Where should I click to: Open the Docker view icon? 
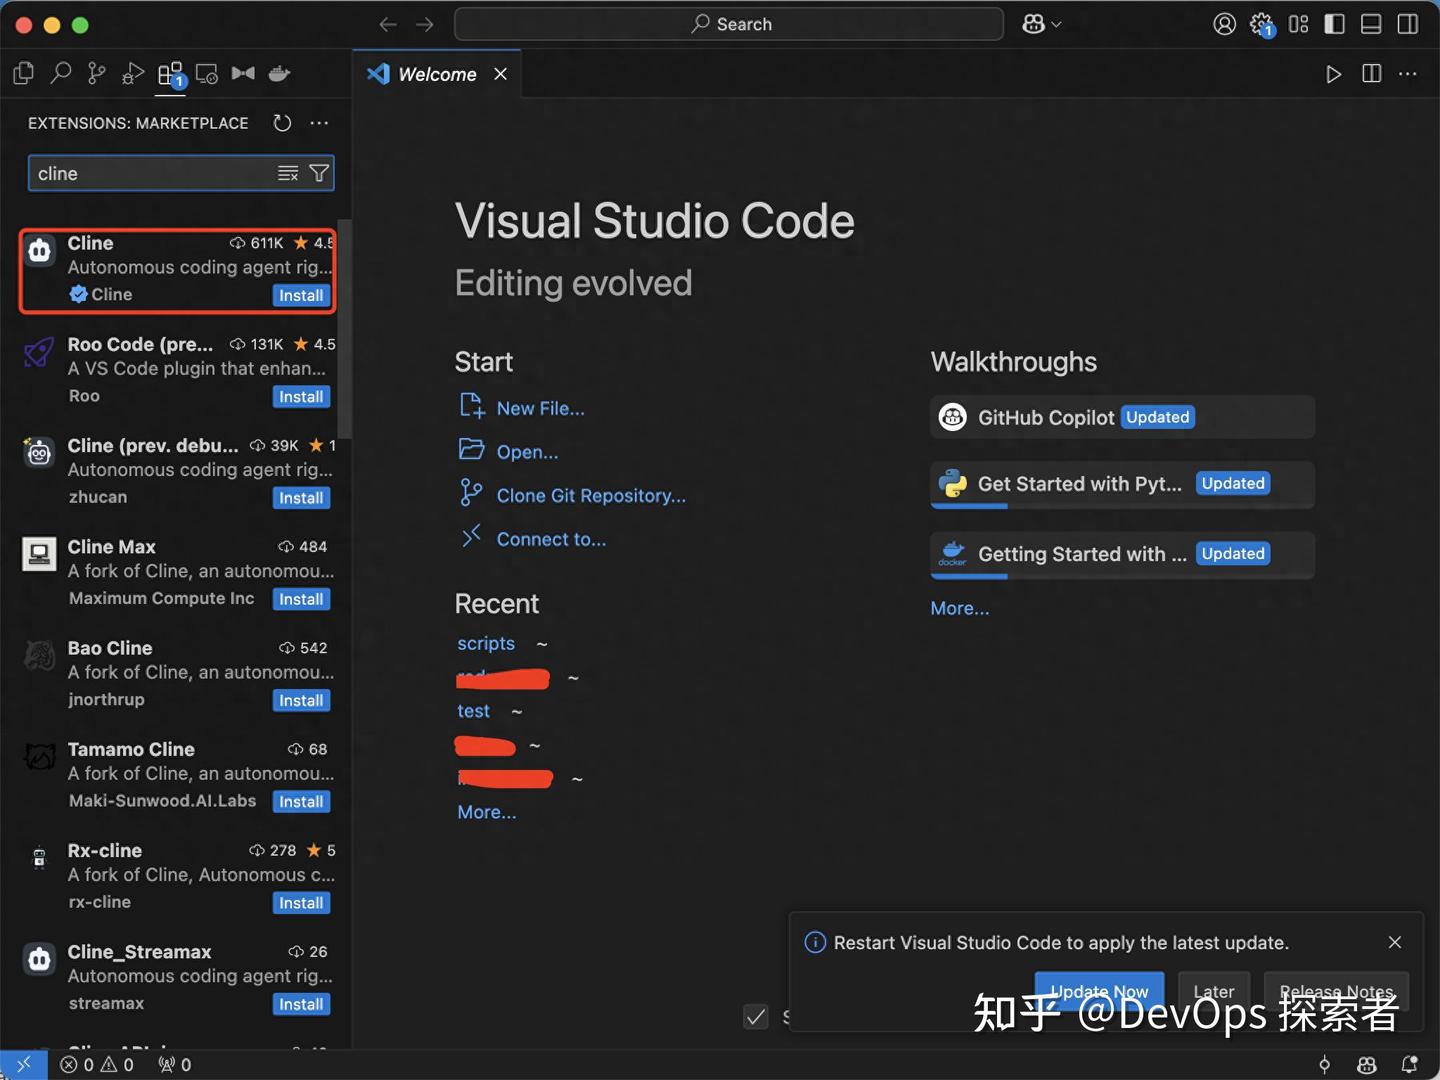(x=280, y=73)
